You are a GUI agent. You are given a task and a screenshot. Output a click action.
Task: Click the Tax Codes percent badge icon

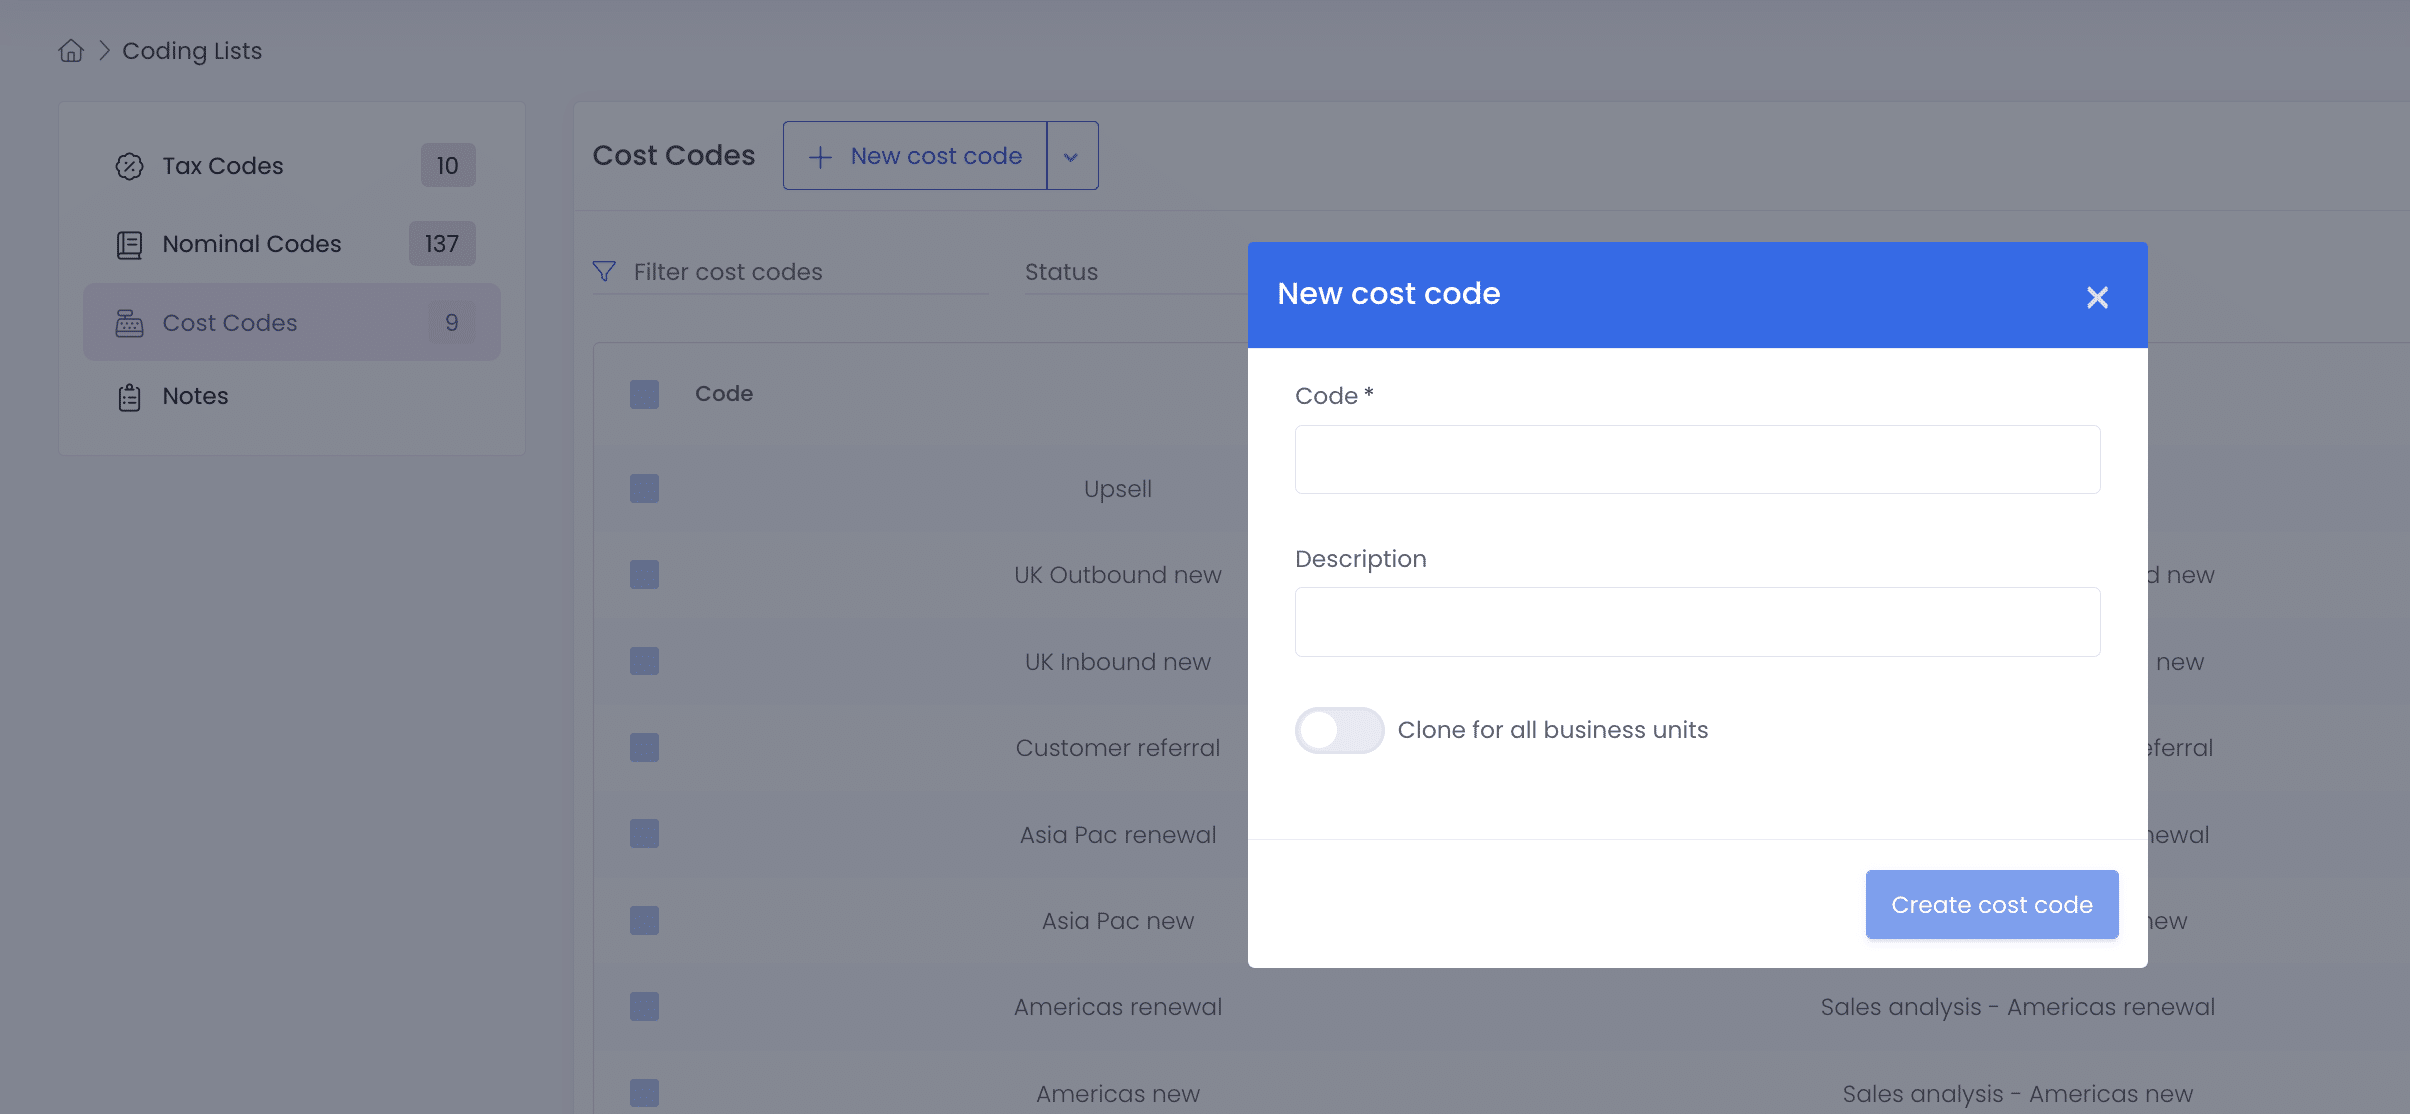tap(129, 166)
